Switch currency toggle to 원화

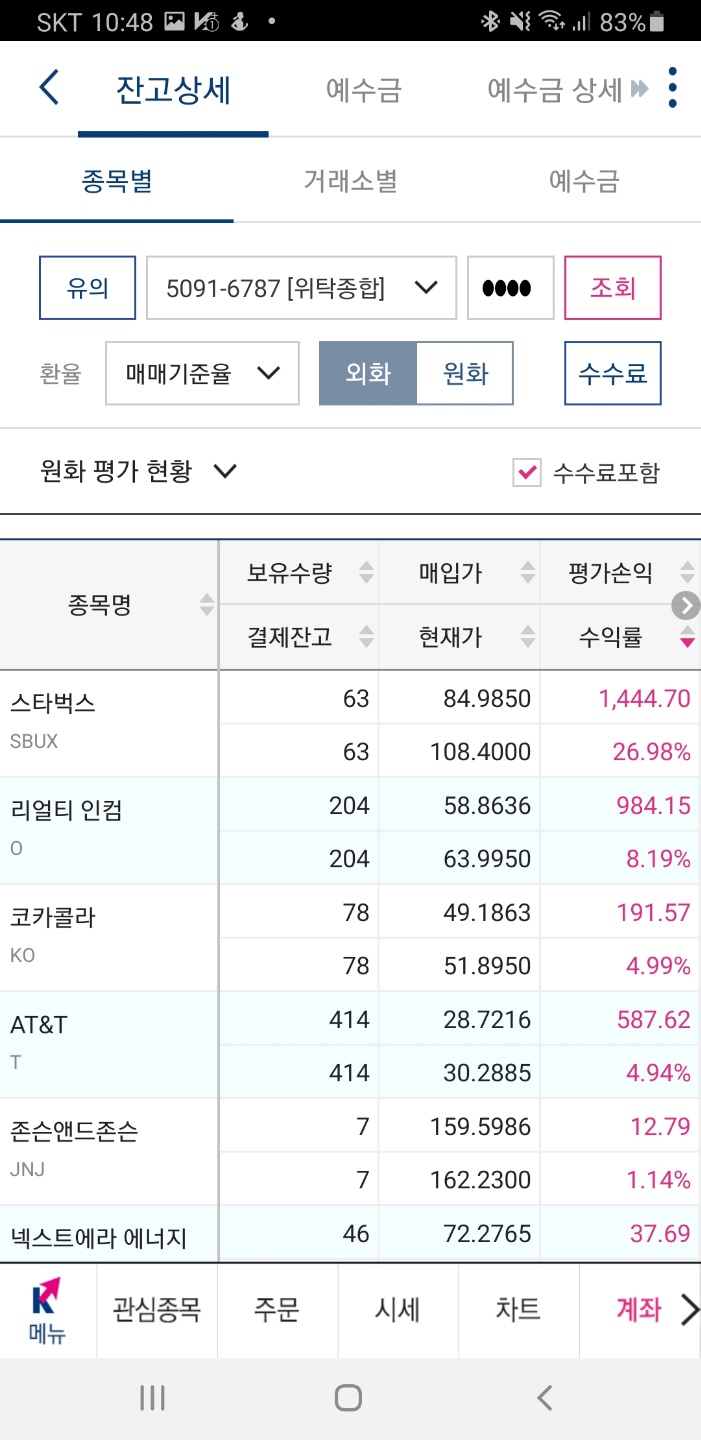465,373
